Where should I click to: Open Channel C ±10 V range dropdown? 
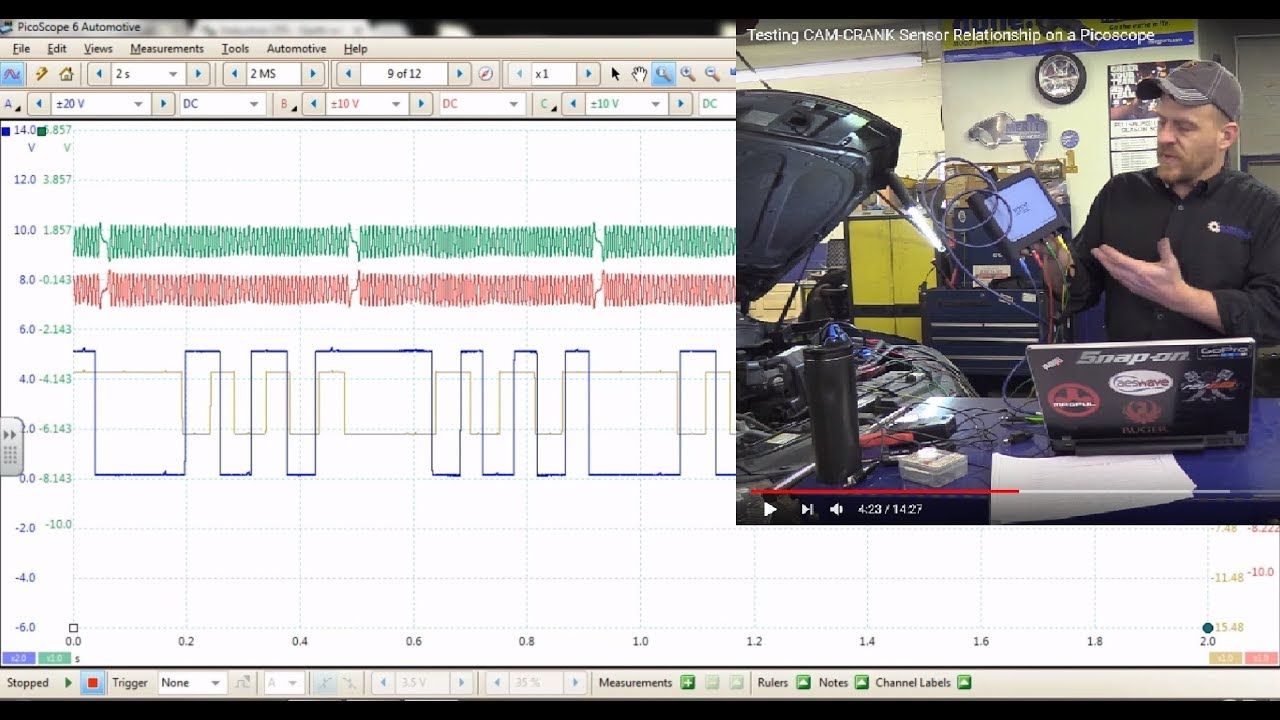(x=626, y=104)
